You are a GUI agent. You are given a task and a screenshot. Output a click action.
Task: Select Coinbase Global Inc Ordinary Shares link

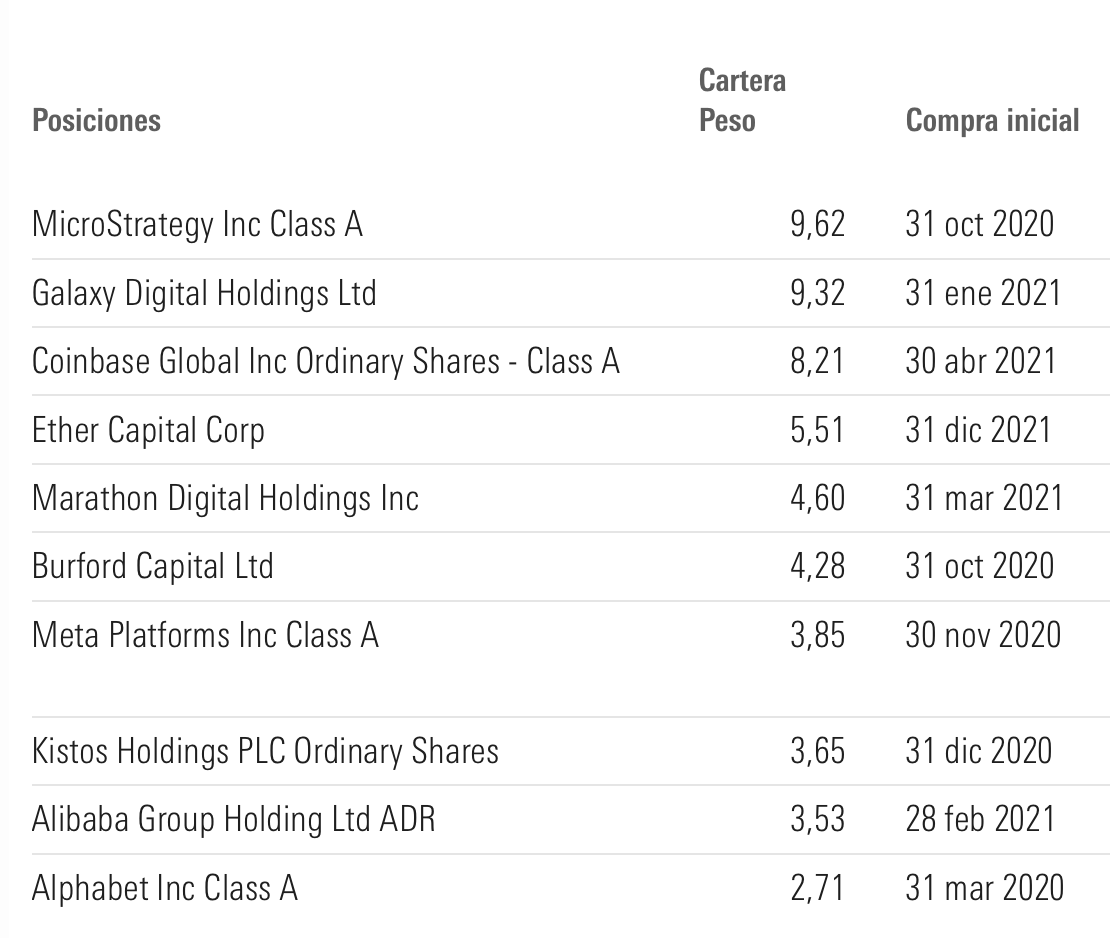pos(326,361)
